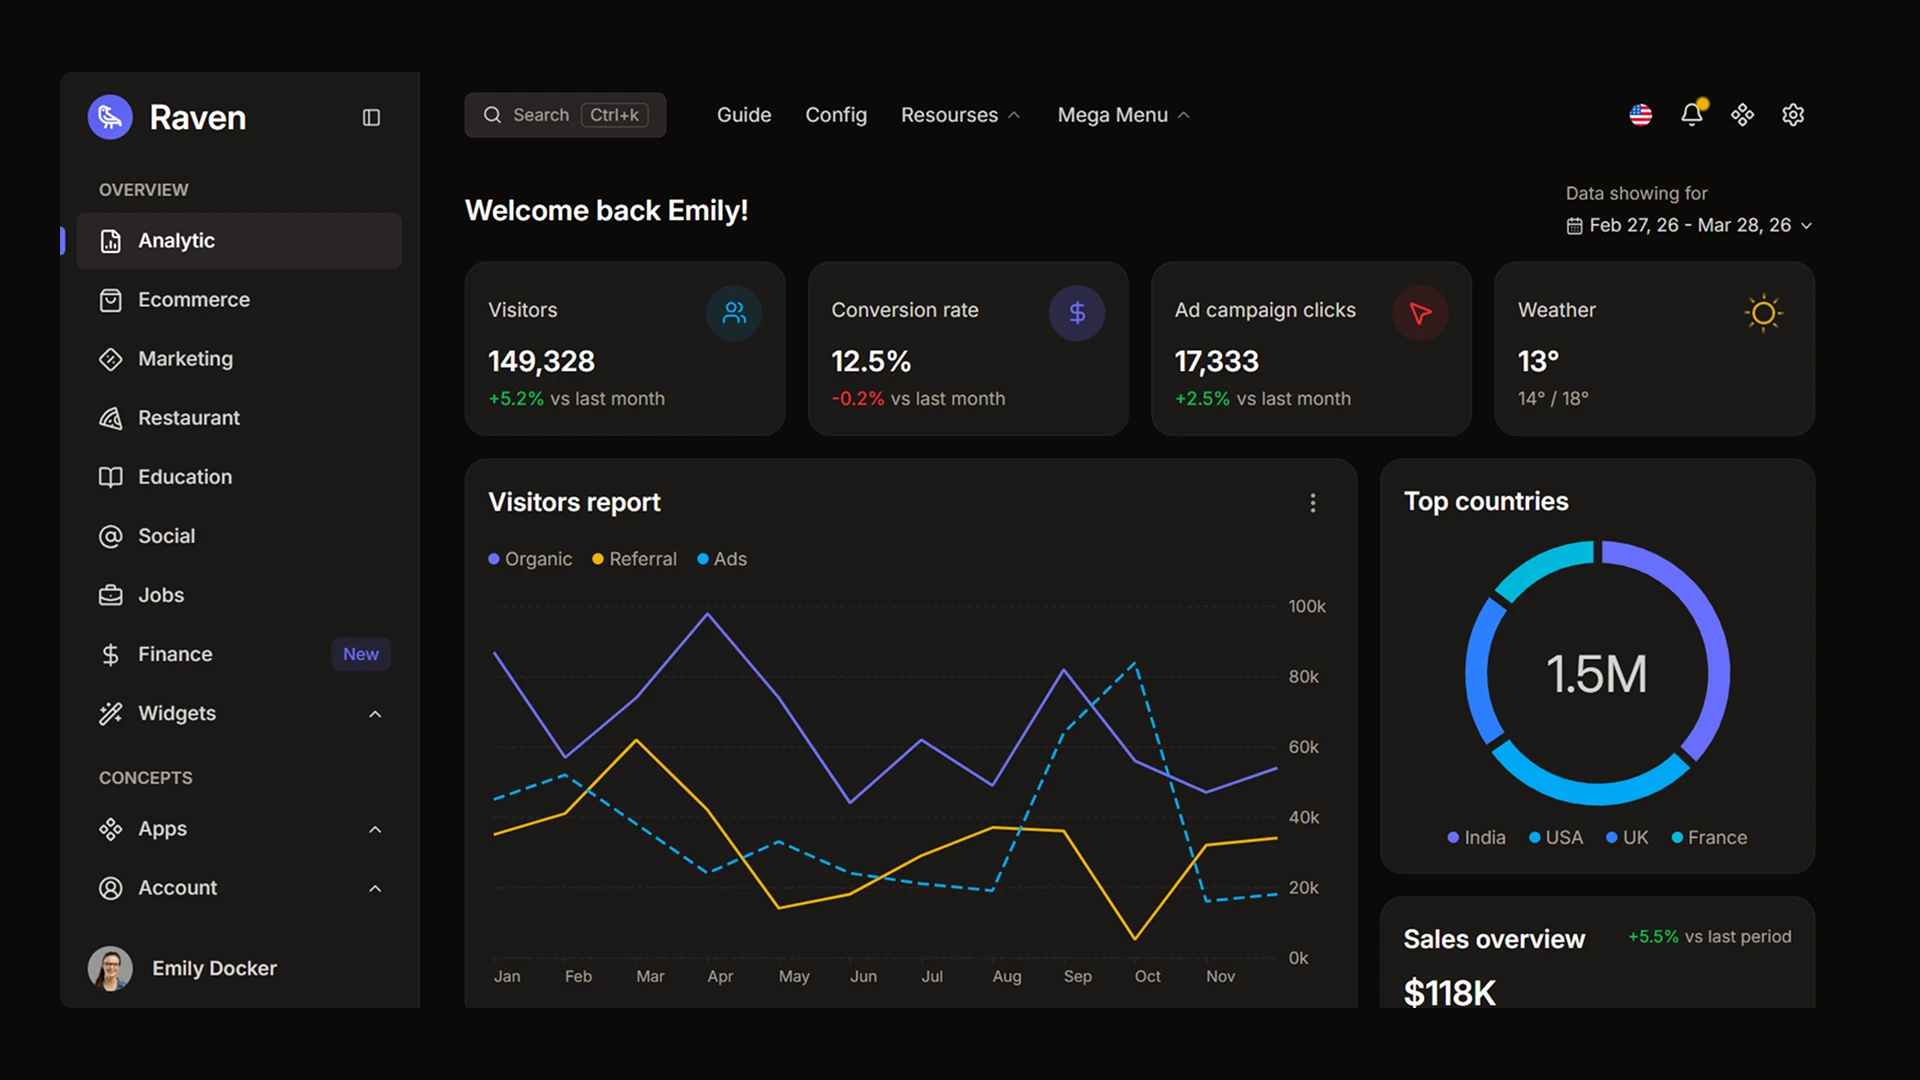The height and width of the screenshot is (1080, 1920).
Task: Toggle Referral series in chart legend
Action: point(634,559)
